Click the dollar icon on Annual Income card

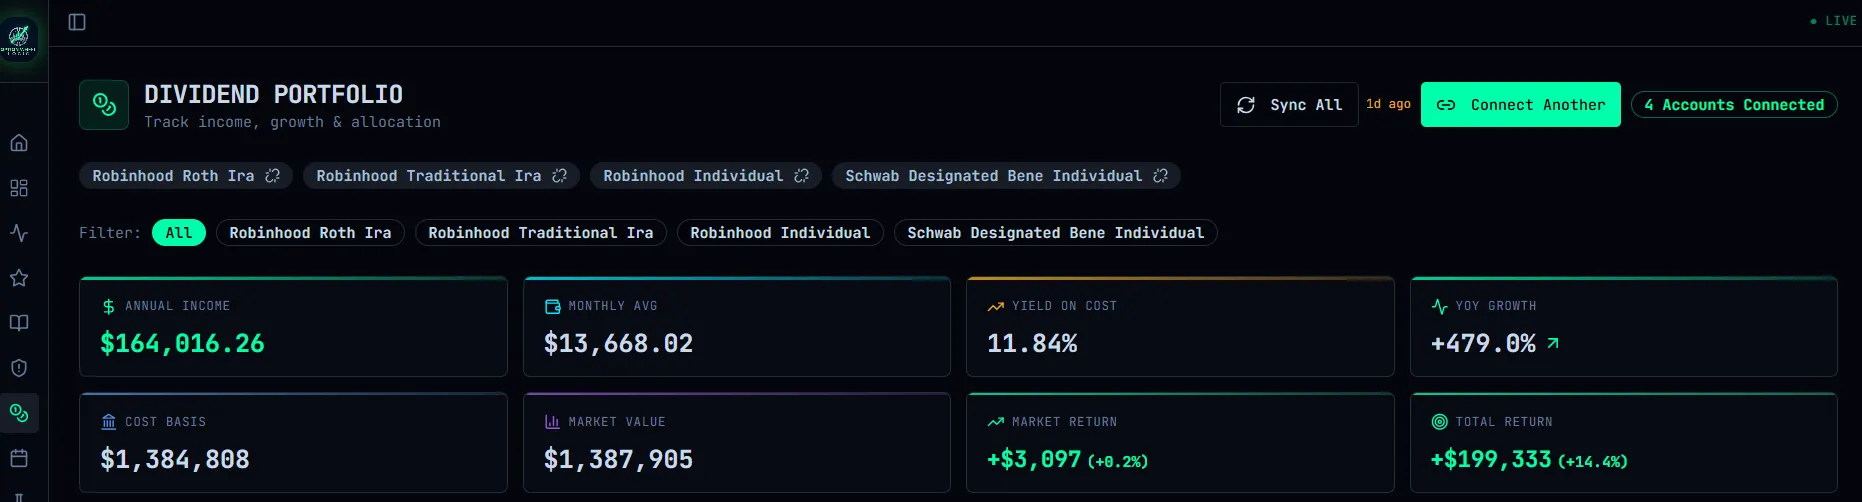pyautogui.click(x=108, y=307)
